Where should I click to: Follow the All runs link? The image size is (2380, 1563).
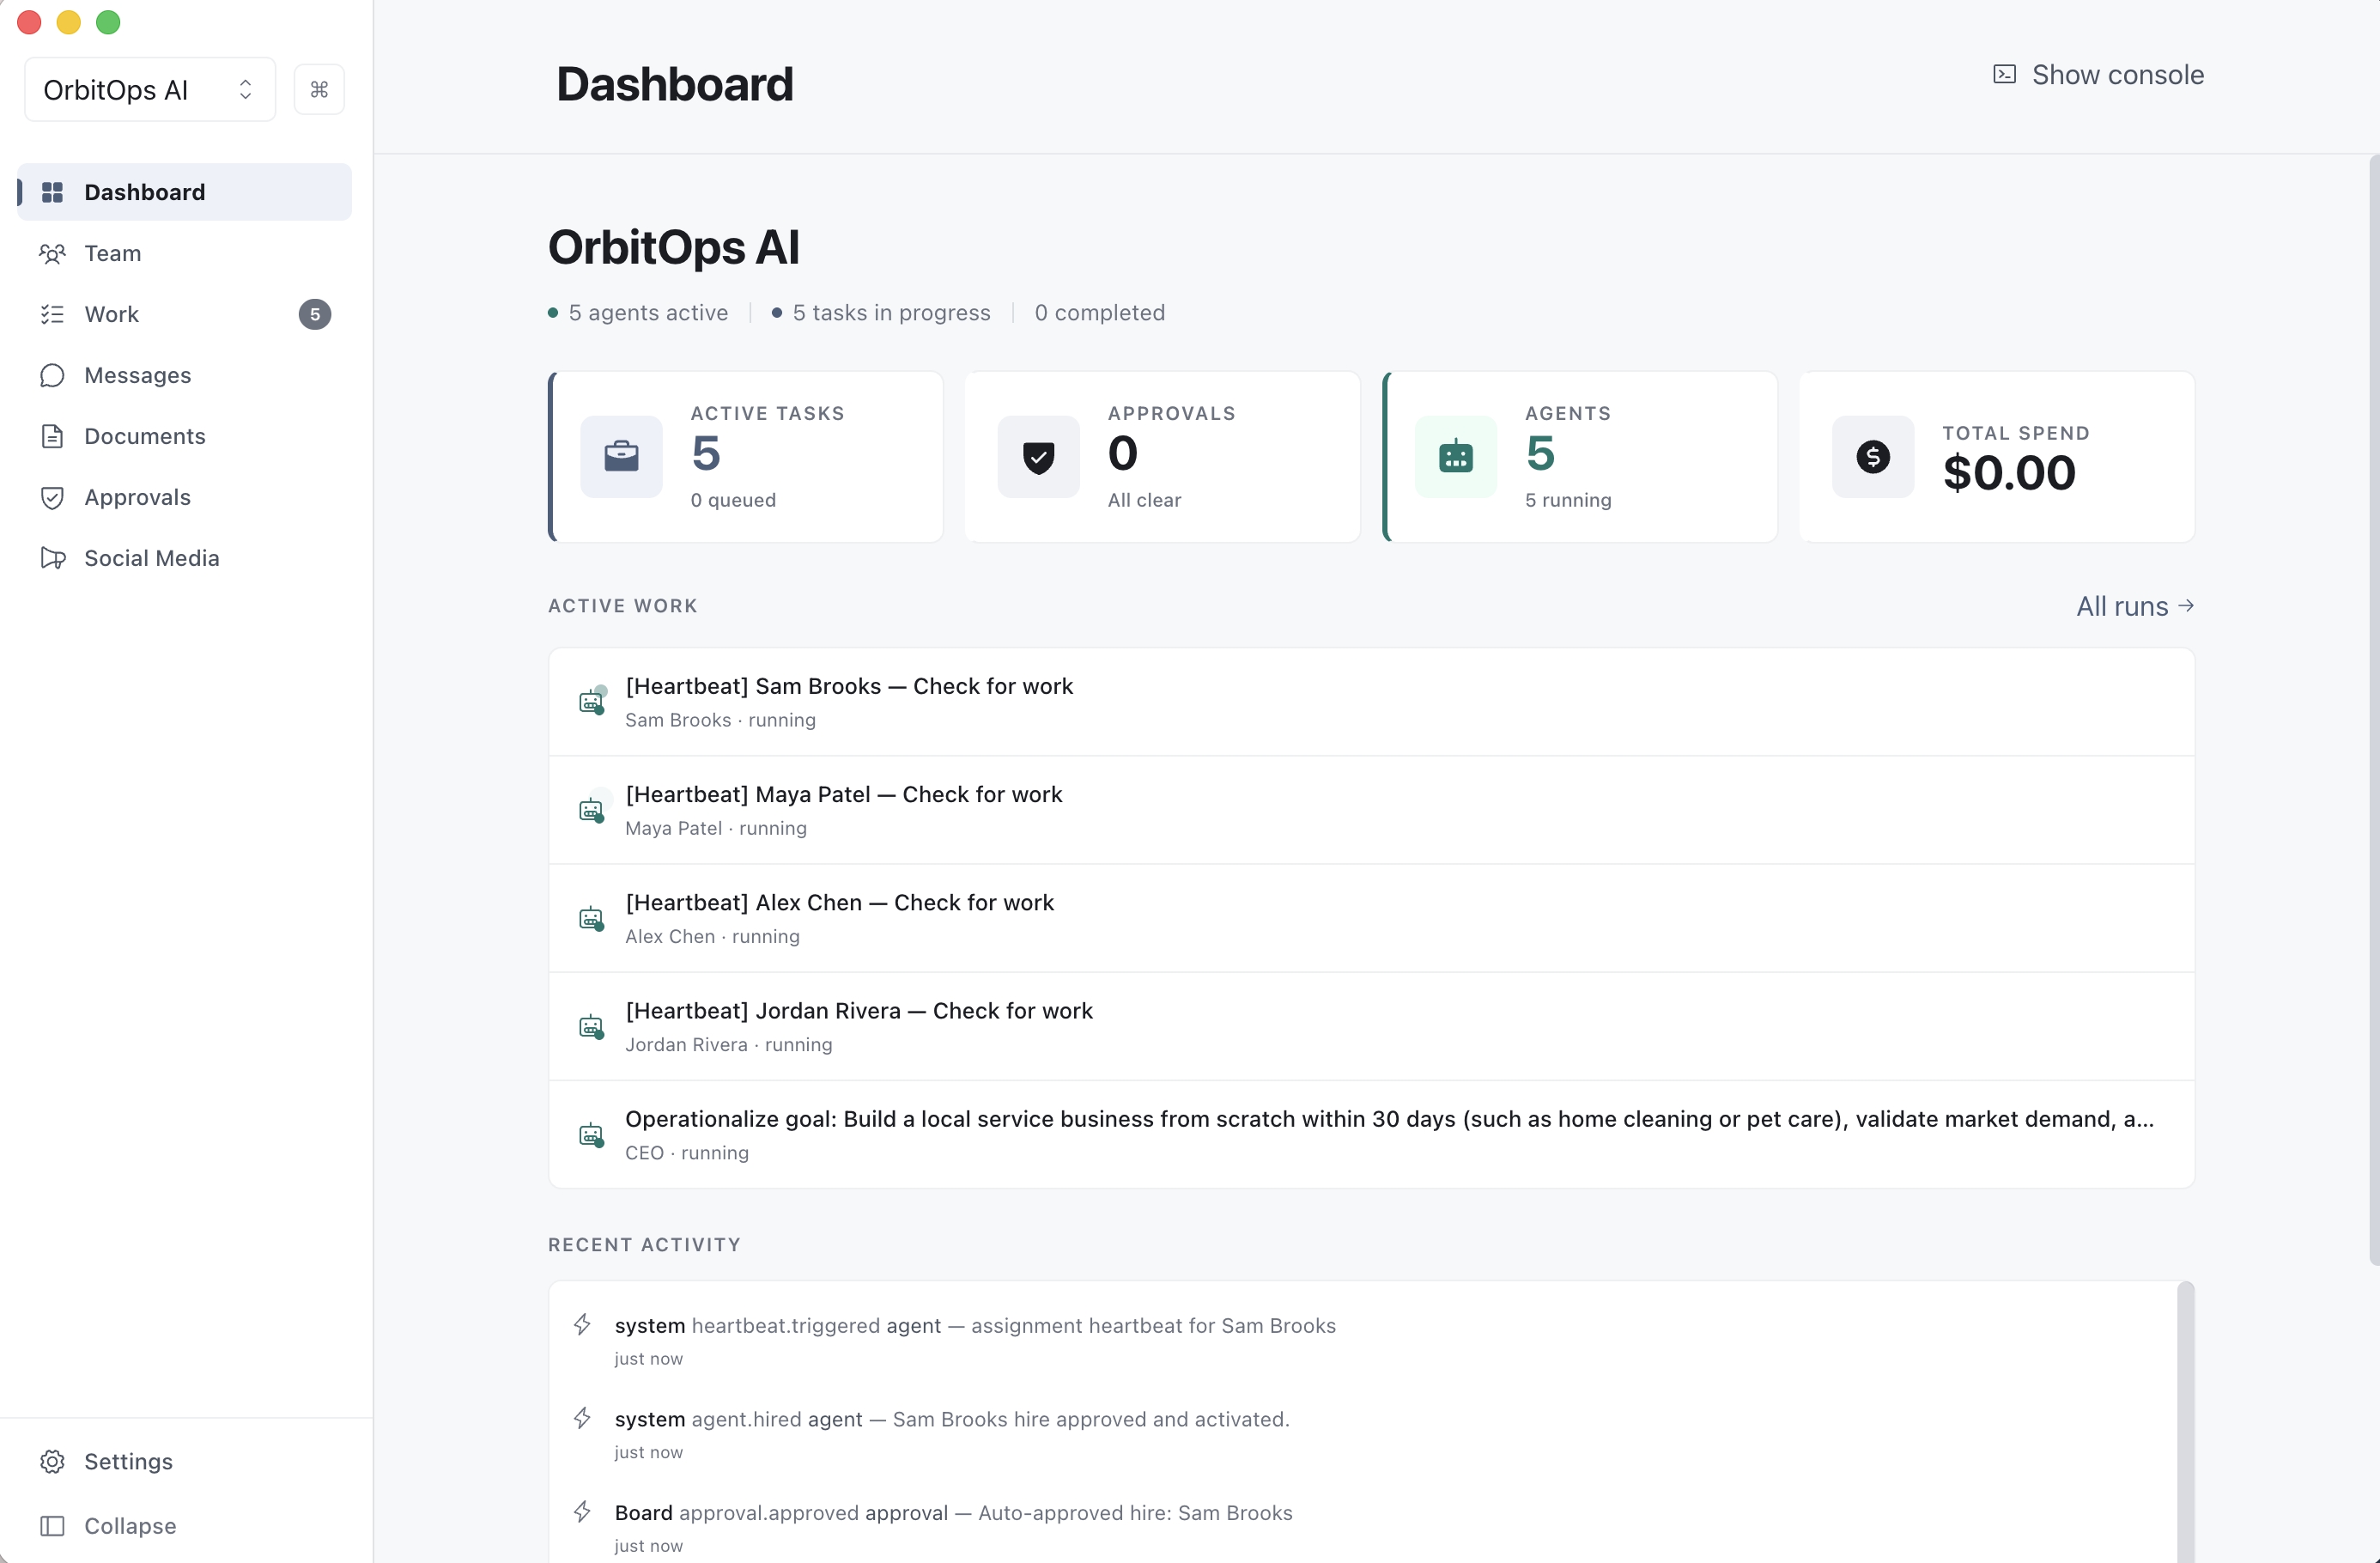pos(2134,606)
